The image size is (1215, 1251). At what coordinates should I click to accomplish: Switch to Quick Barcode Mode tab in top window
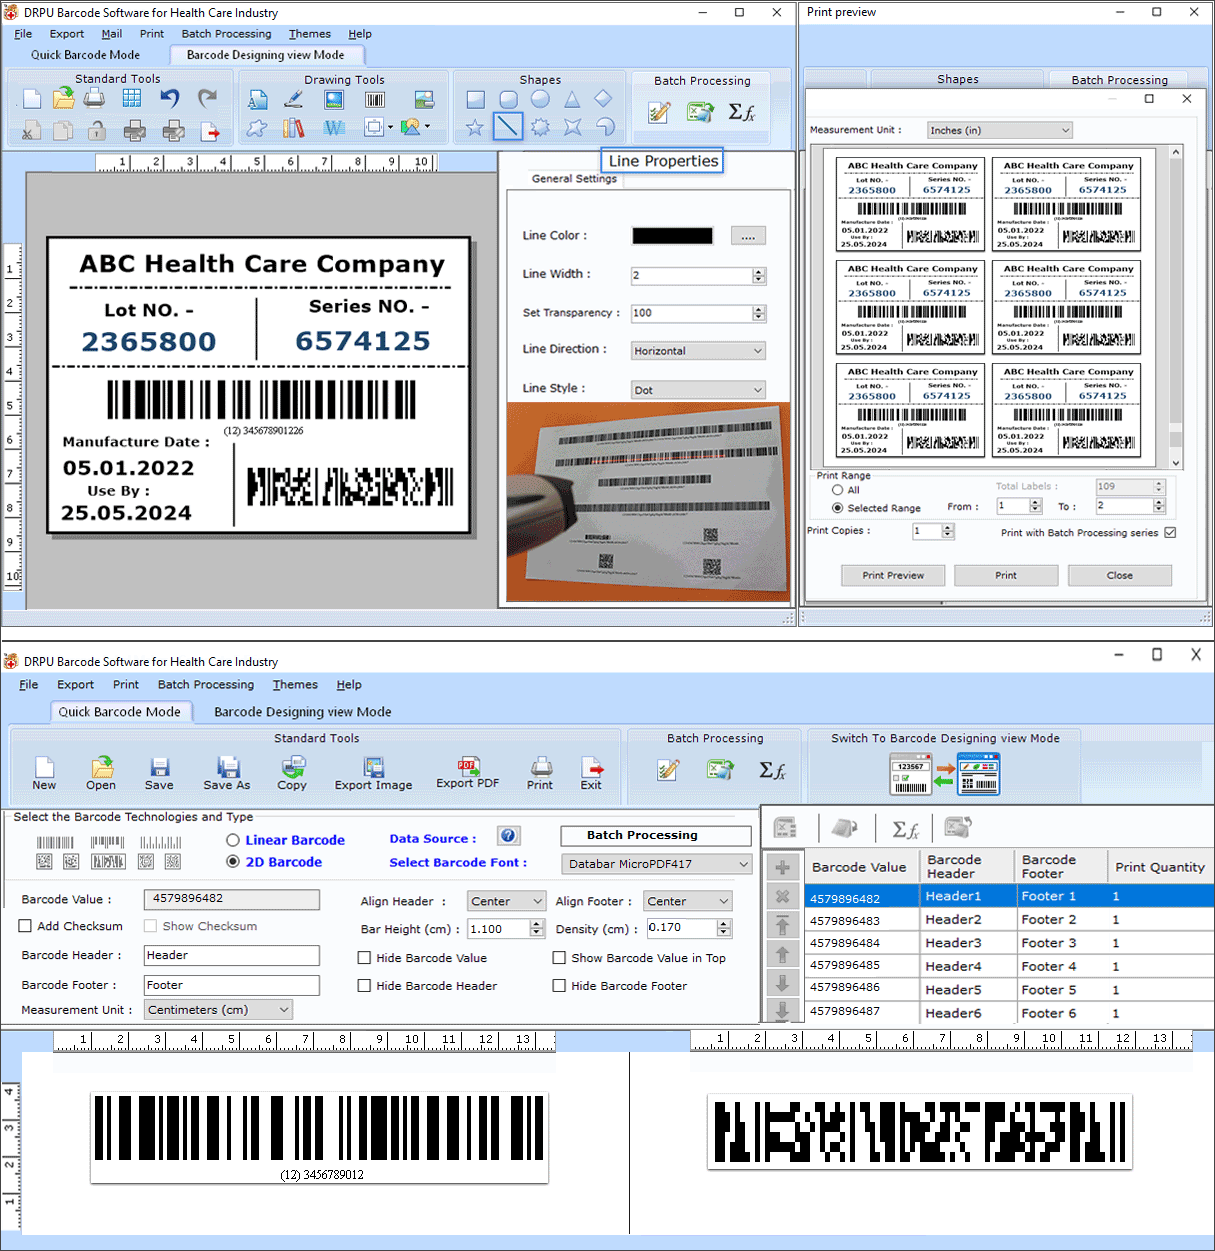pos(85,55)
